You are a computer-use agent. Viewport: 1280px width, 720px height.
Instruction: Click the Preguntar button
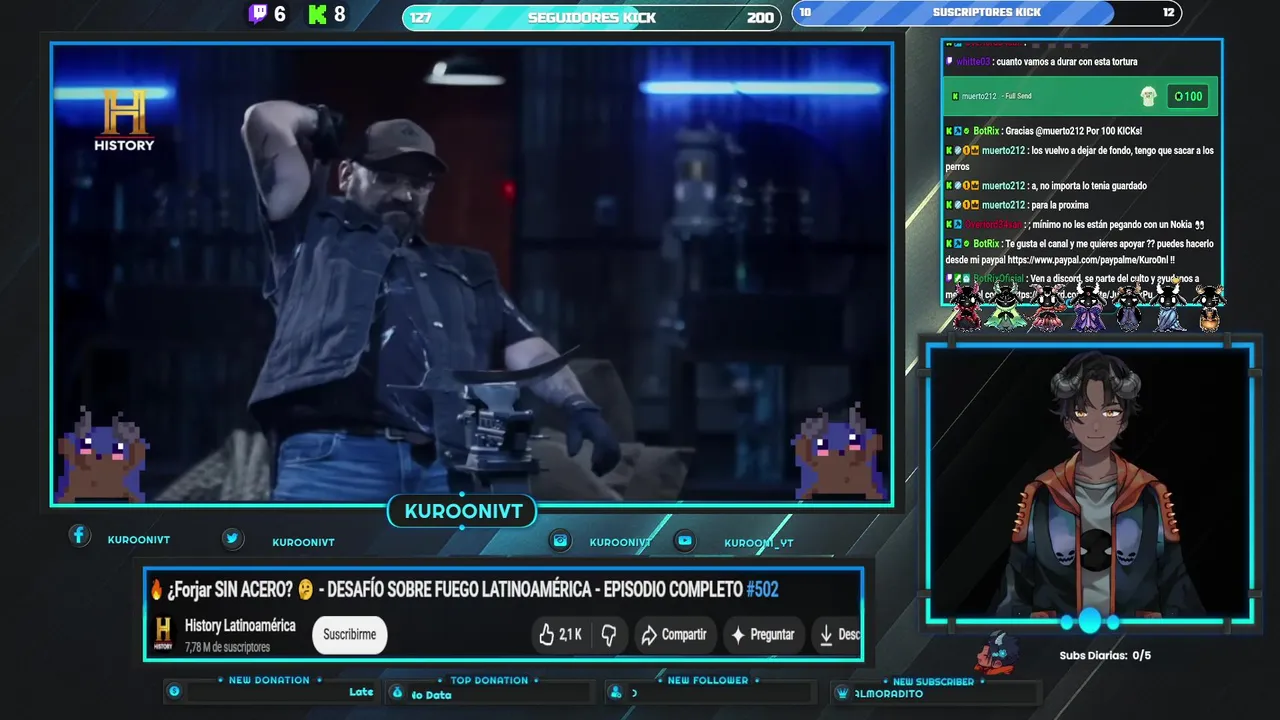point(763,634)
